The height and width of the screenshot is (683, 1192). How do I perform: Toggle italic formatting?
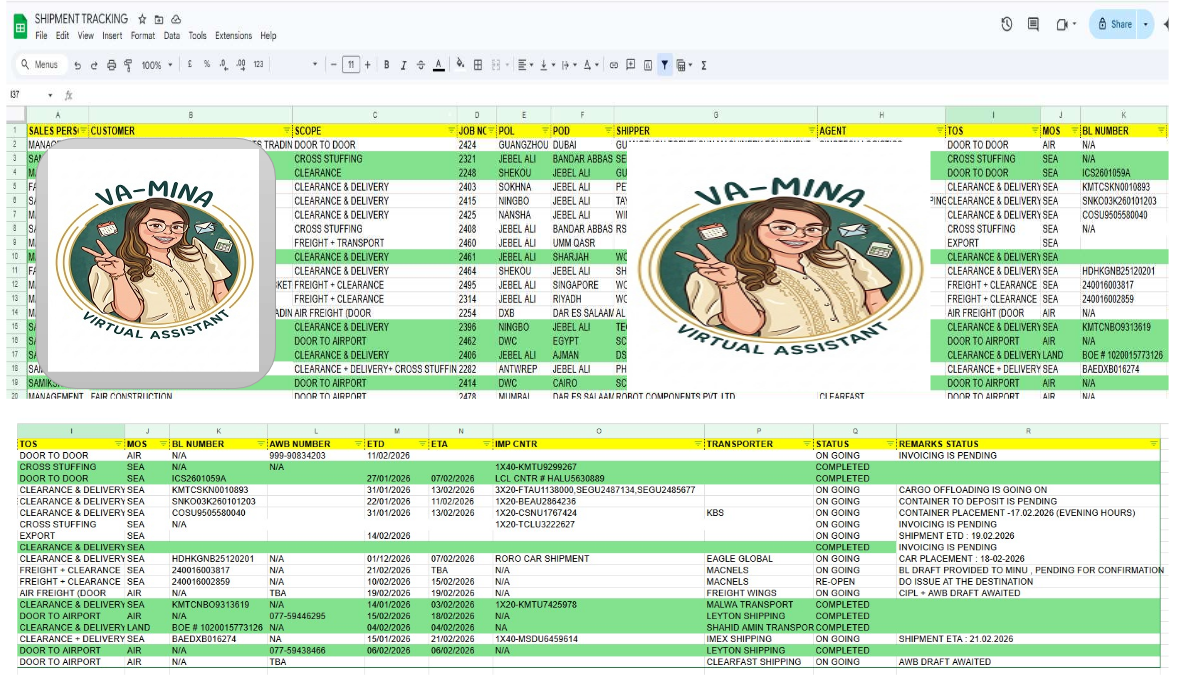tap(404, 65)
